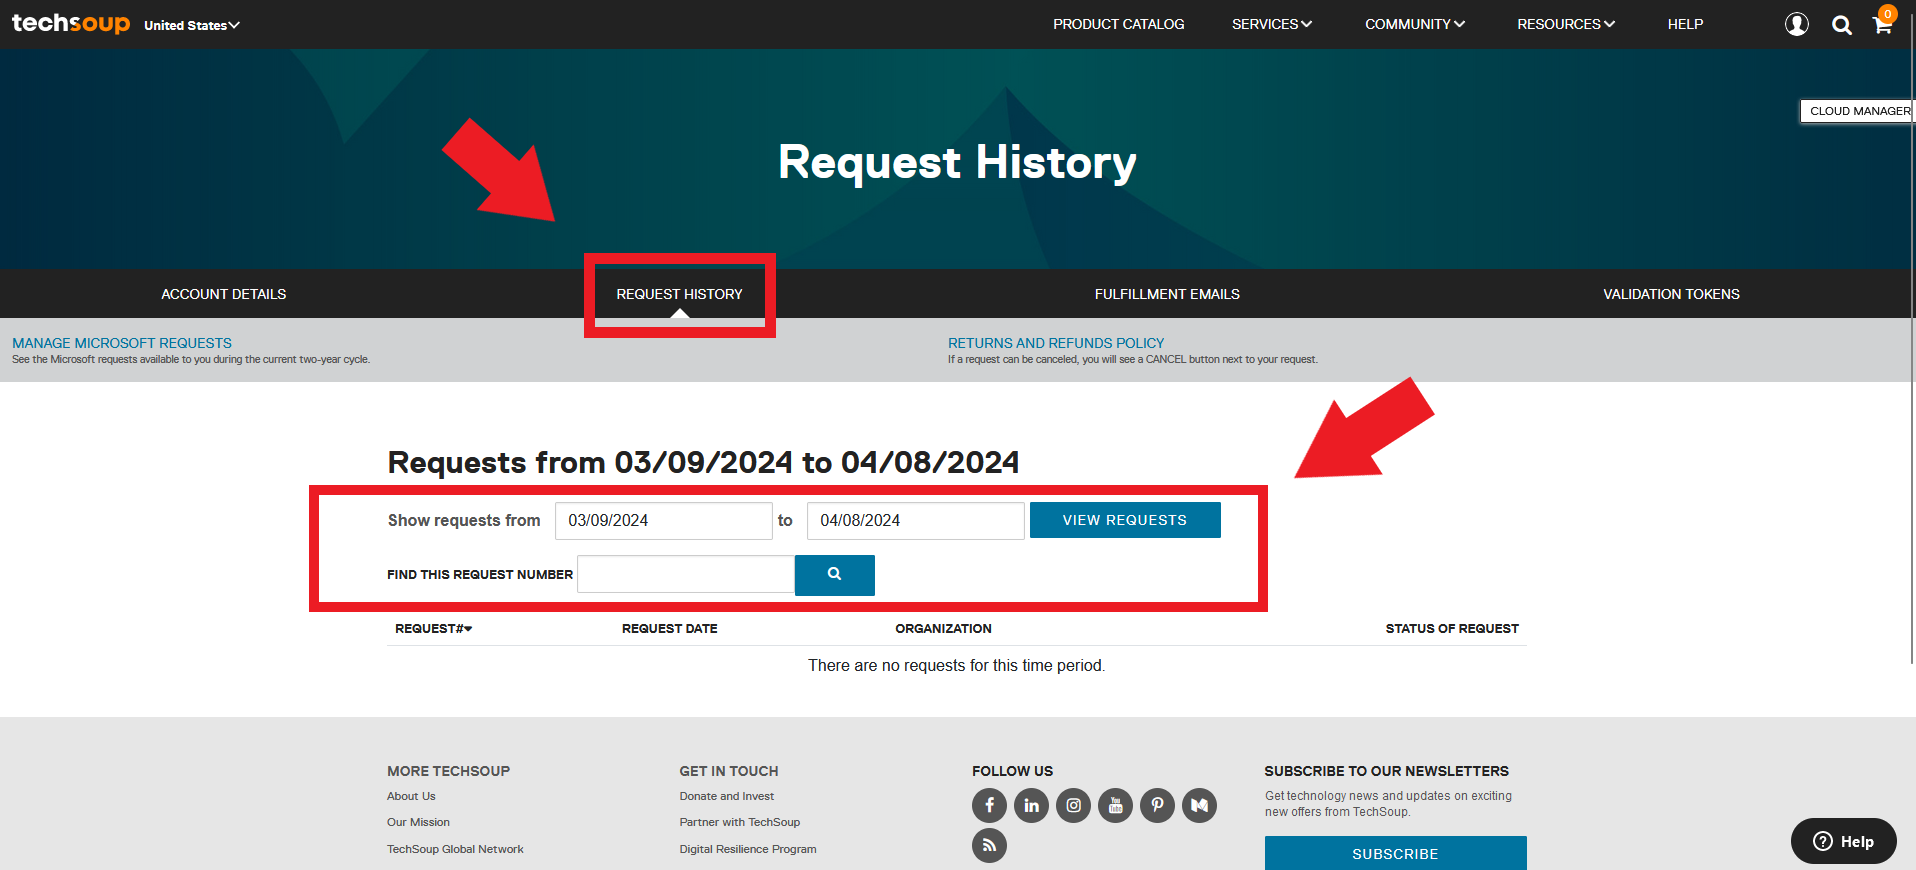Image resolution: width=1916 pixels, height=870 pixels.
Task: Switch to the Request History tab
Action: pos(679,294)
